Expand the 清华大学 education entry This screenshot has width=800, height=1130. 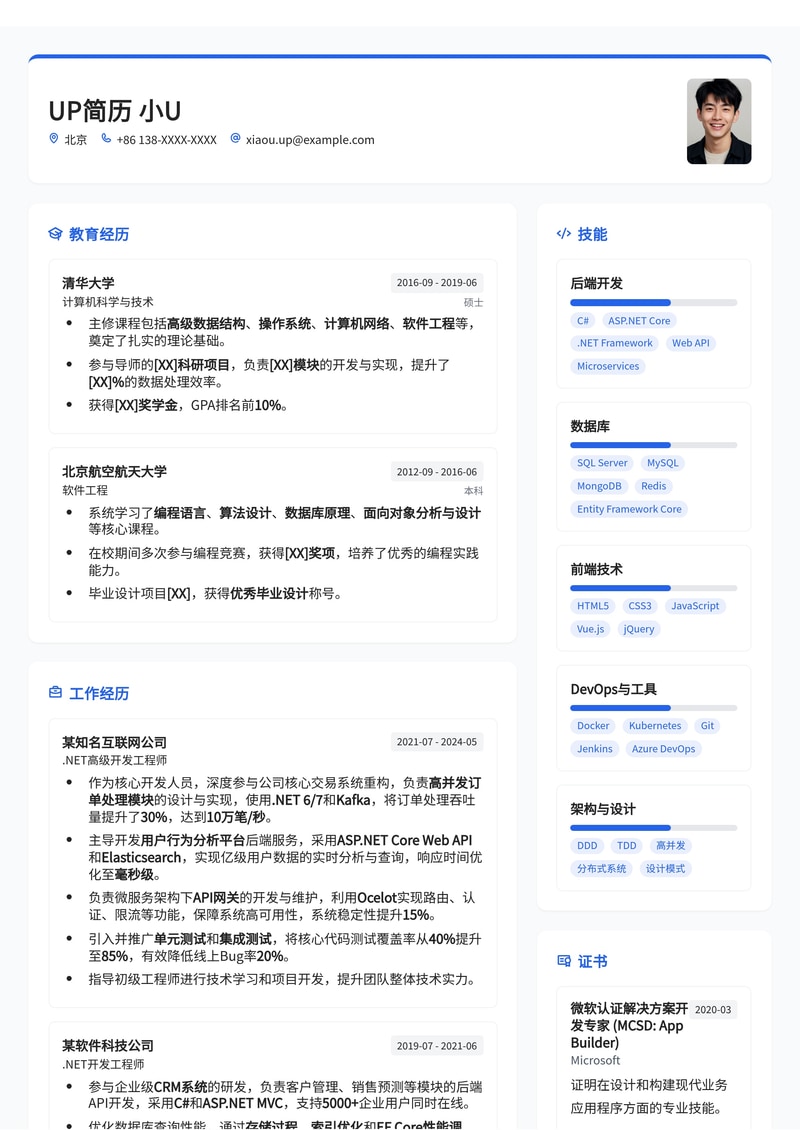[x=87, y=283]
